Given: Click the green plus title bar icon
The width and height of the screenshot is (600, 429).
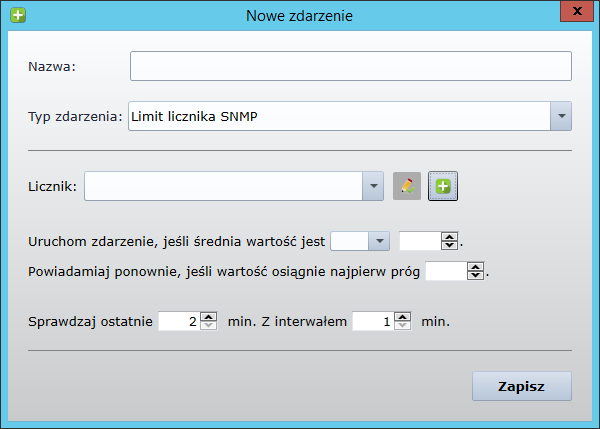Looking at the screenshot, I should coord(18,16).
